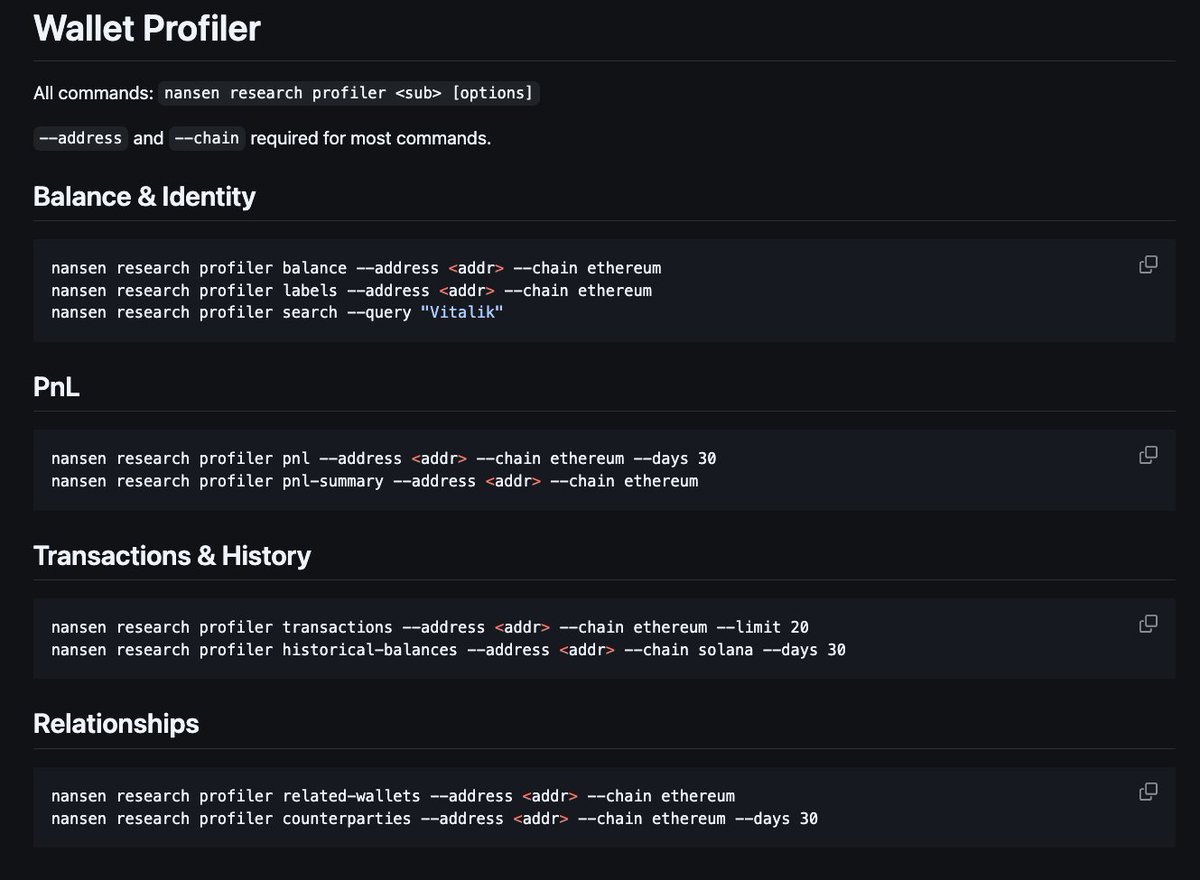Click the inline '--address' code tag
This screenshot has width=1200, height=880.
(80, 138)
